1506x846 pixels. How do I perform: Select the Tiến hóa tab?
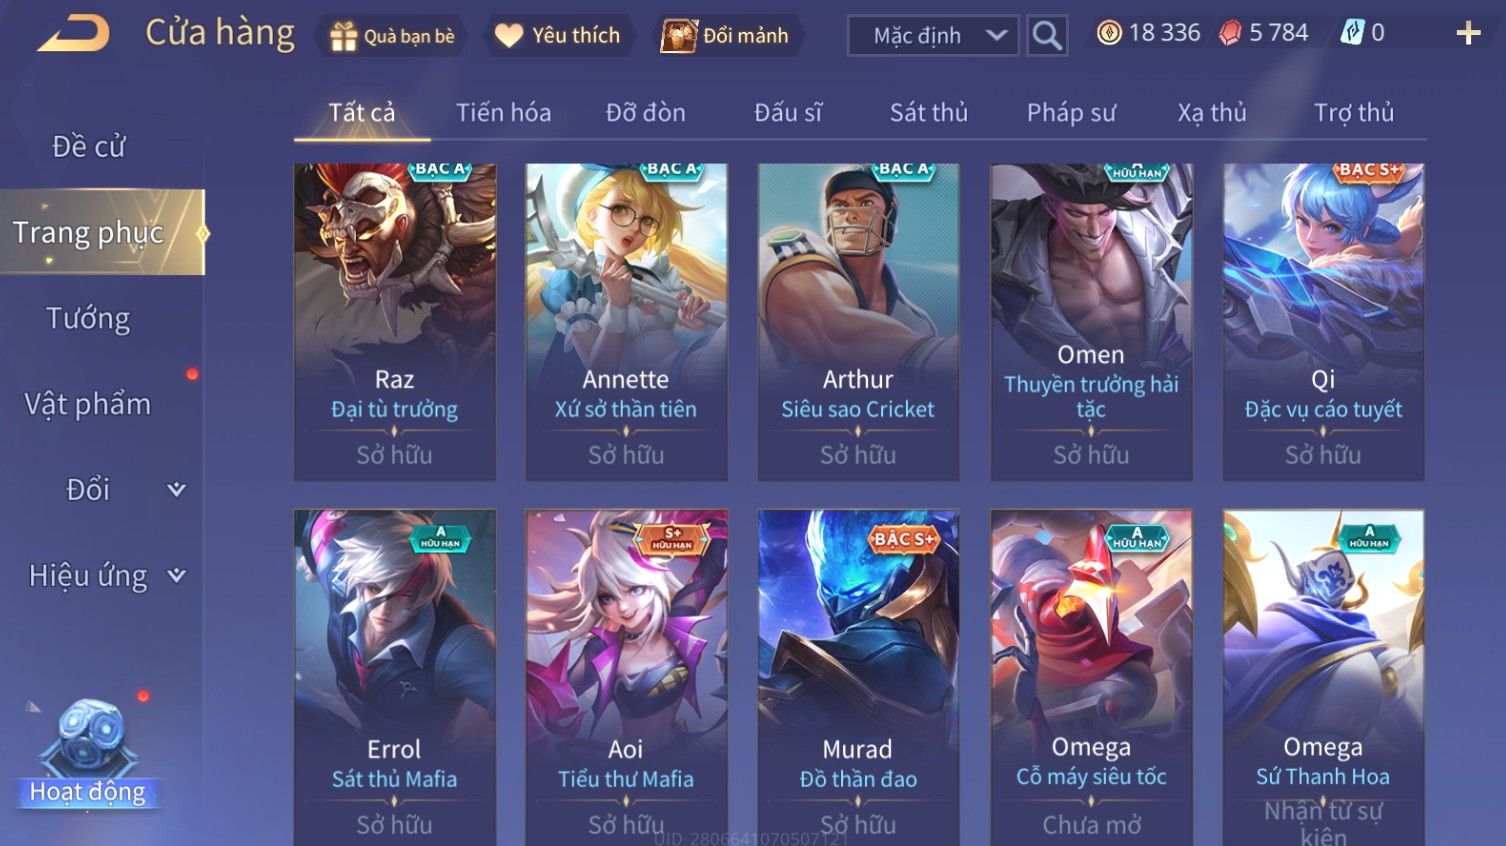coord(503,112)
